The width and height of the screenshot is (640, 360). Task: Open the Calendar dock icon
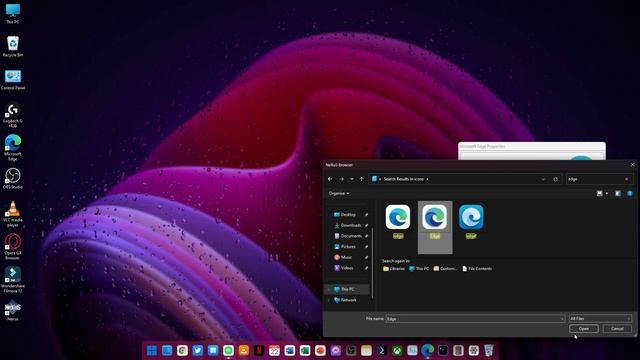(x=274, y=350)
